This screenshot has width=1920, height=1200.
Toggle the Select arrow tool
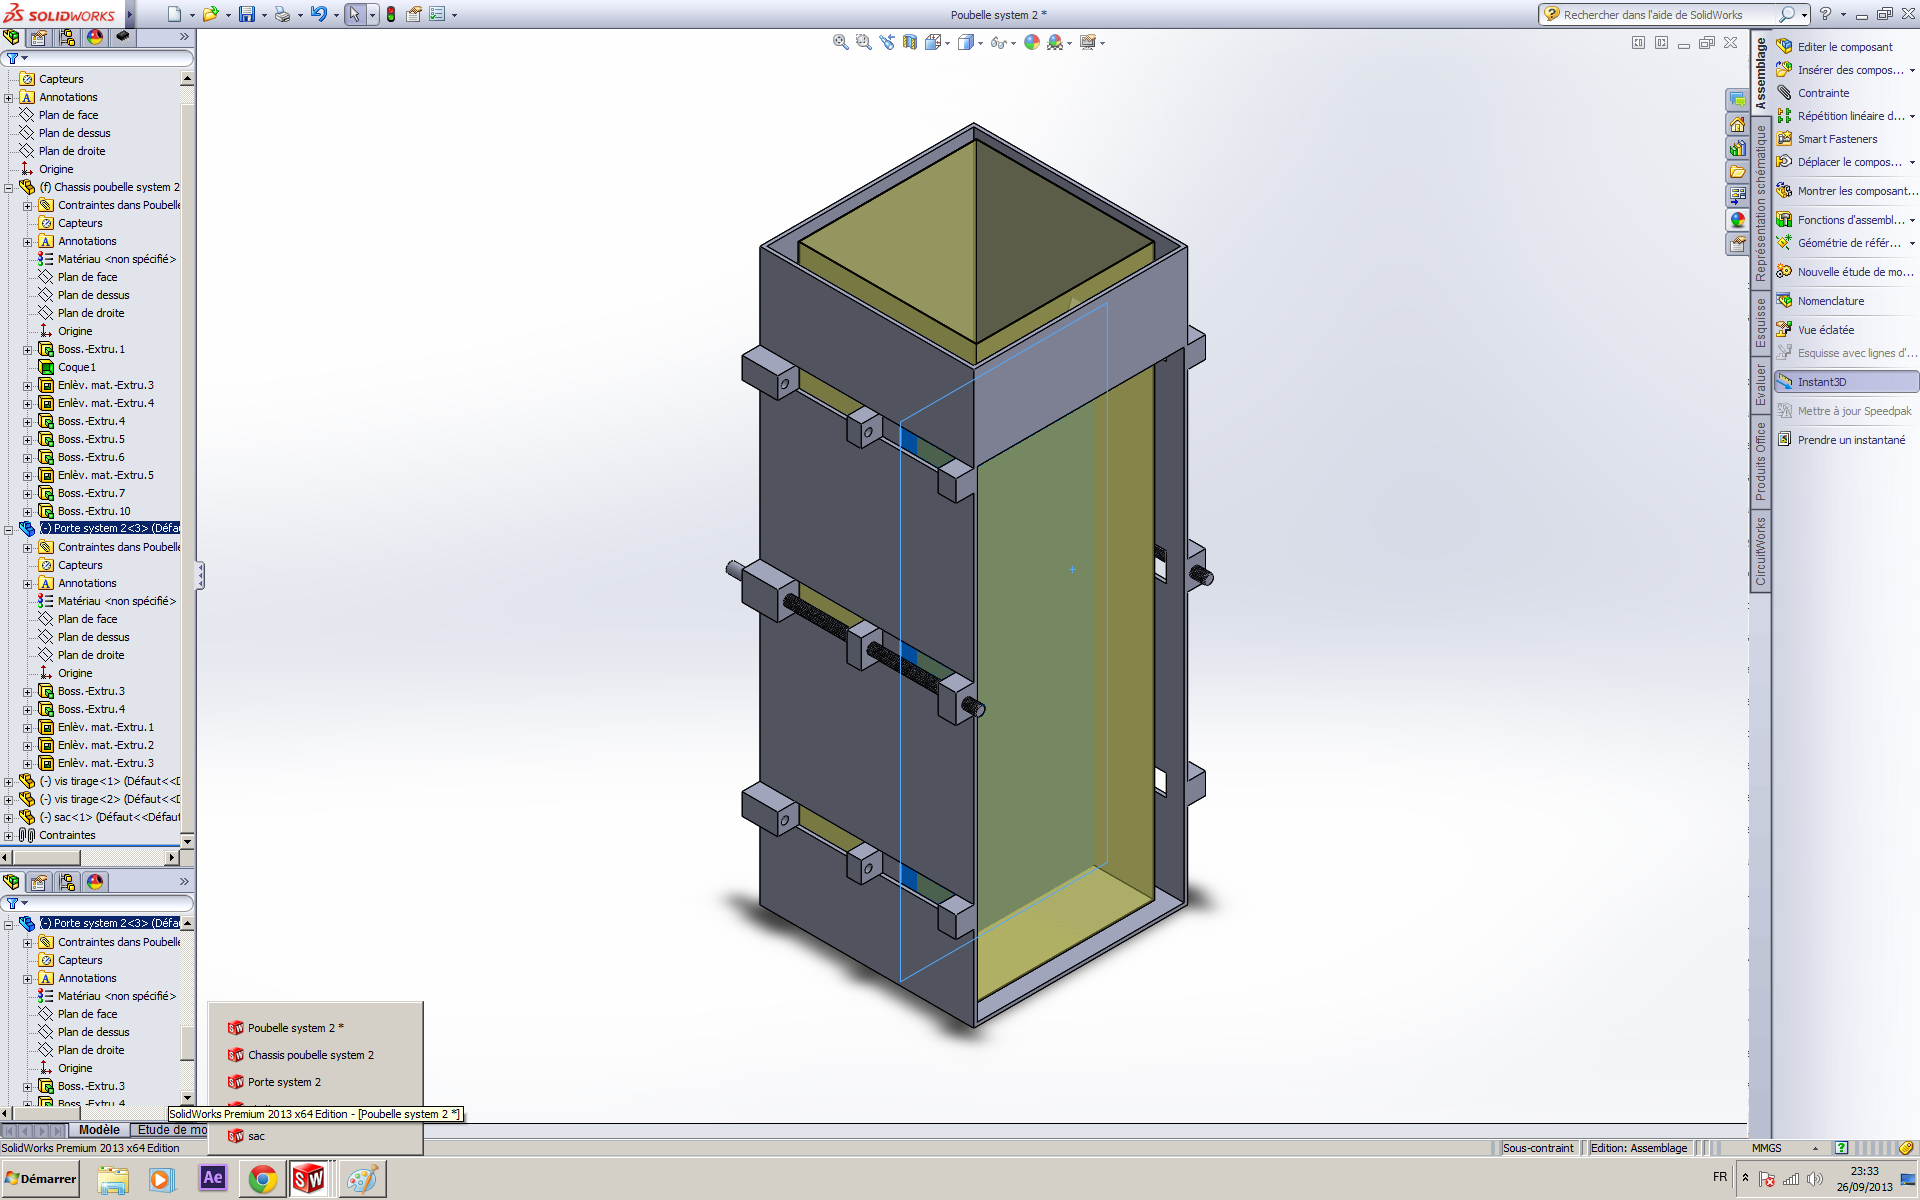click(354, 14)
